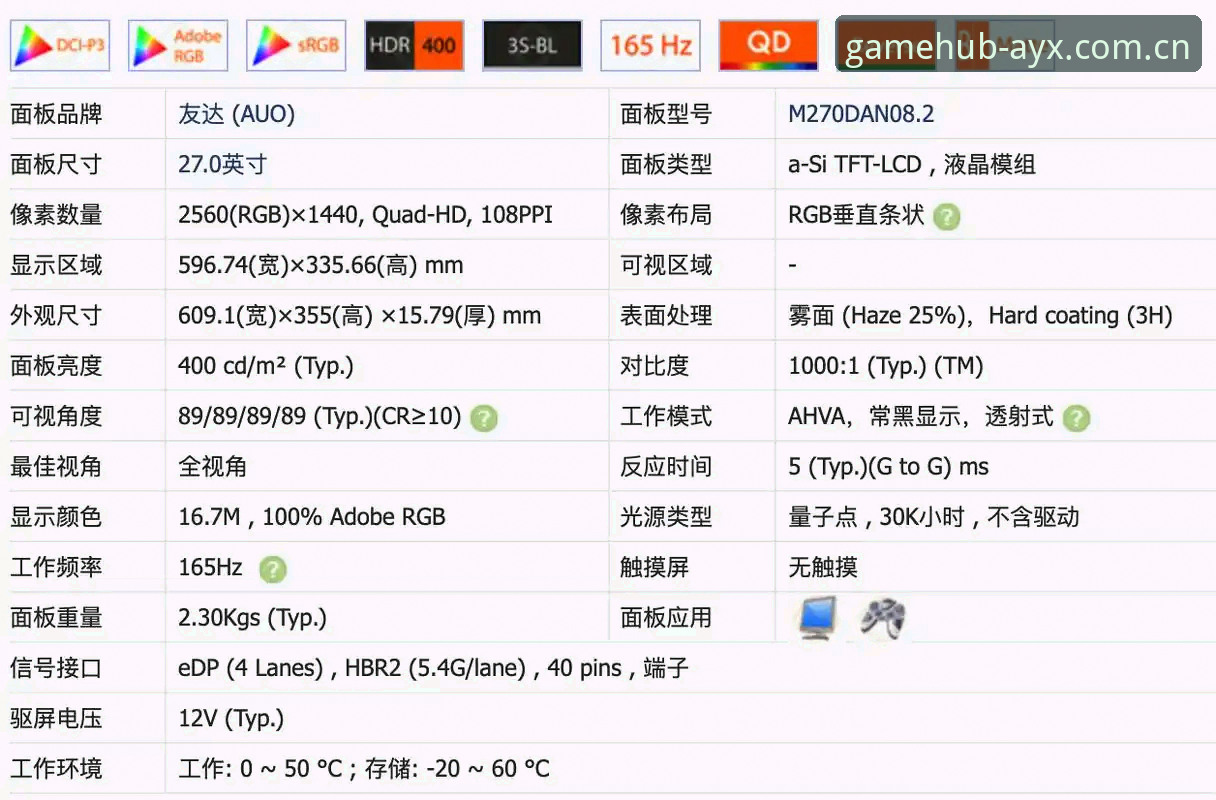Click the DCI-P3 color gamut badge
Image resolution: width=1216 pixels, height=800 pixels.
point(60,46)
